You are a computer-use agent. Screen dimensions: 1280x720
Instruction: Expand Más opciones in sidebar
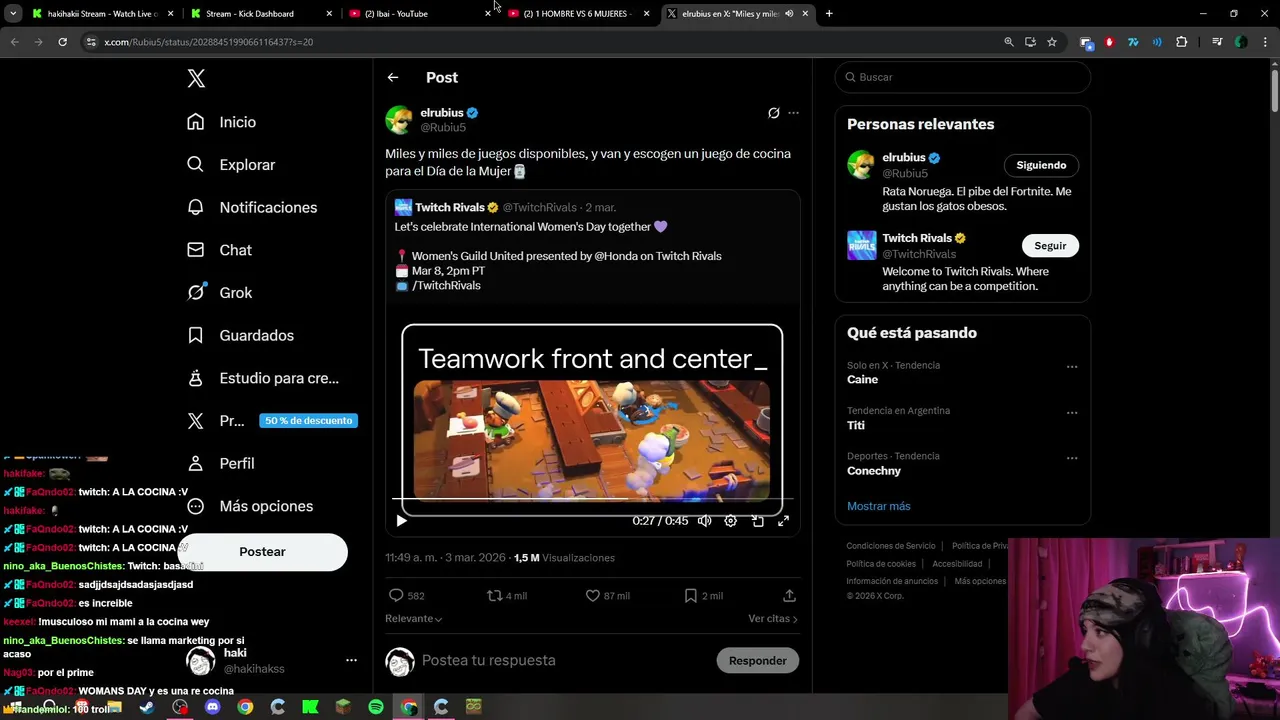pos(250,506)
